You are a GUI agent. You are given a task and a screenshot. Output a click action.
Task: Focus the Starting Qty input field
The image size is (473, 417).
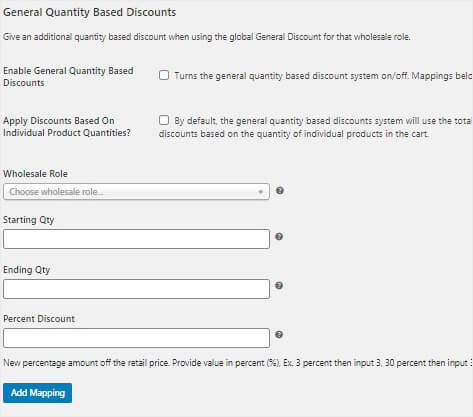(x=136, y=239)
